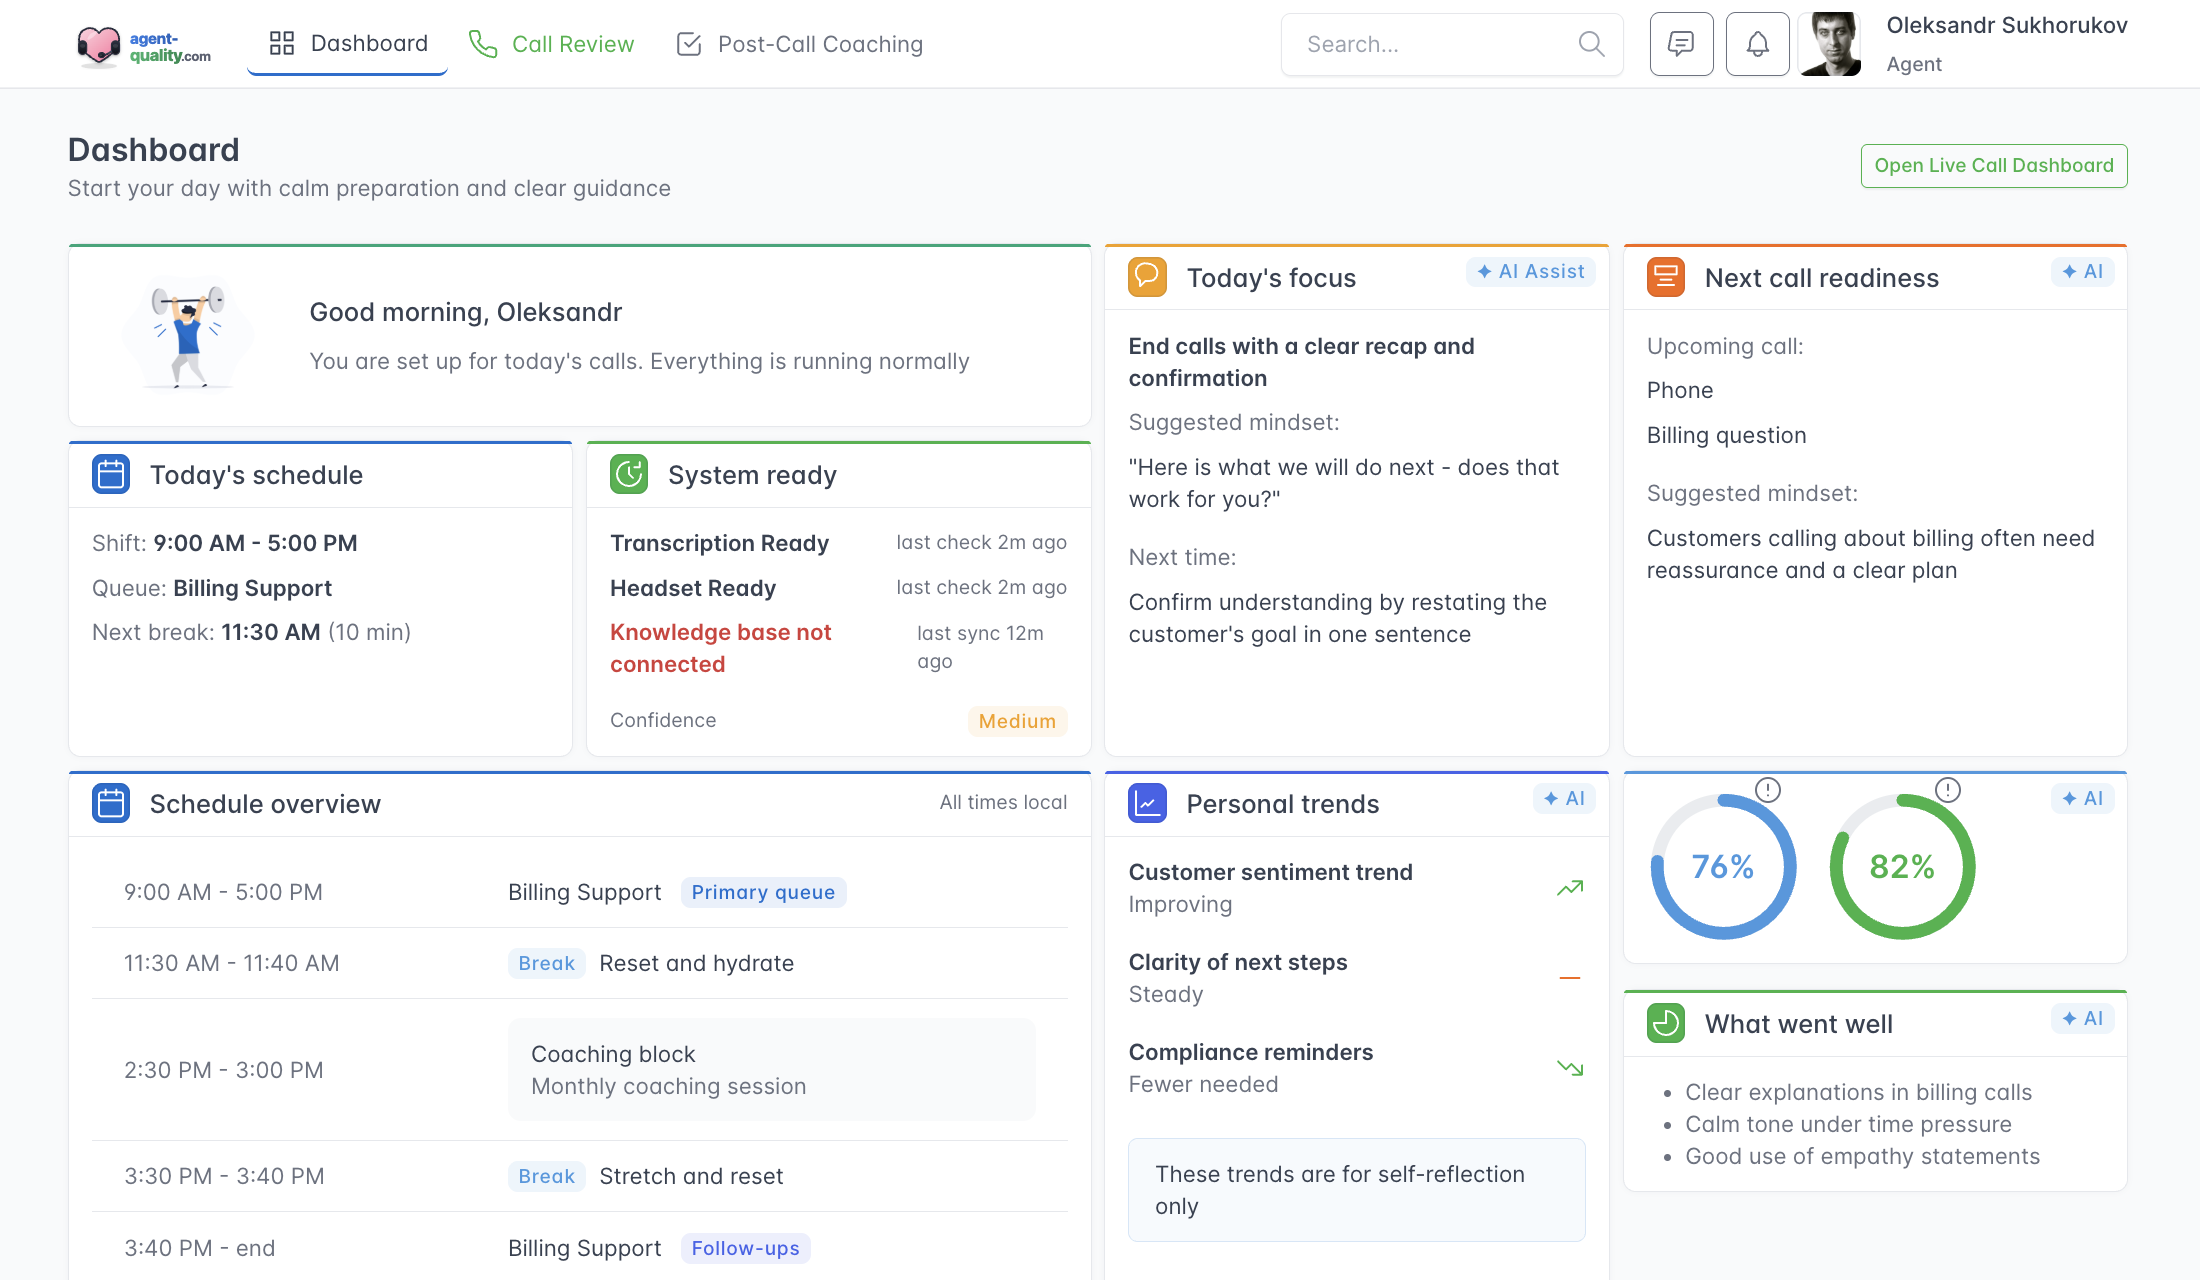Click Next call readiness orange icon
Screen dimensions: 2200x1280
[1665, 277]
